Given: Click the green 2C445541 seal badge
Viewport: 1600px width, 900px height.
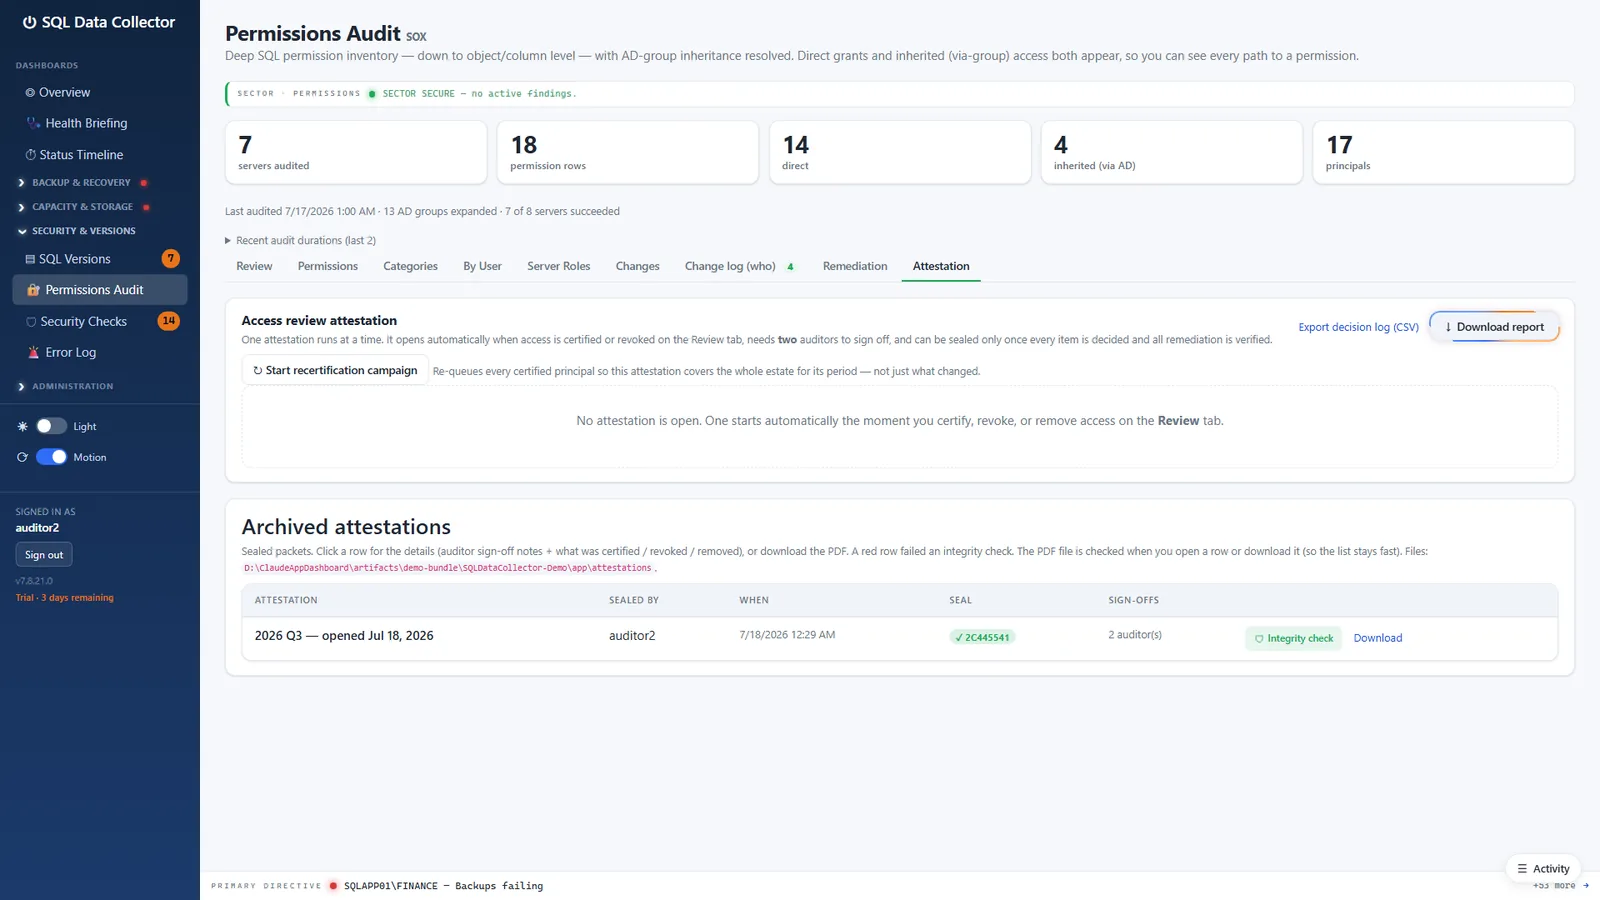Looking at the screenshot, I should pyautogui.click(x=982, y=637).
